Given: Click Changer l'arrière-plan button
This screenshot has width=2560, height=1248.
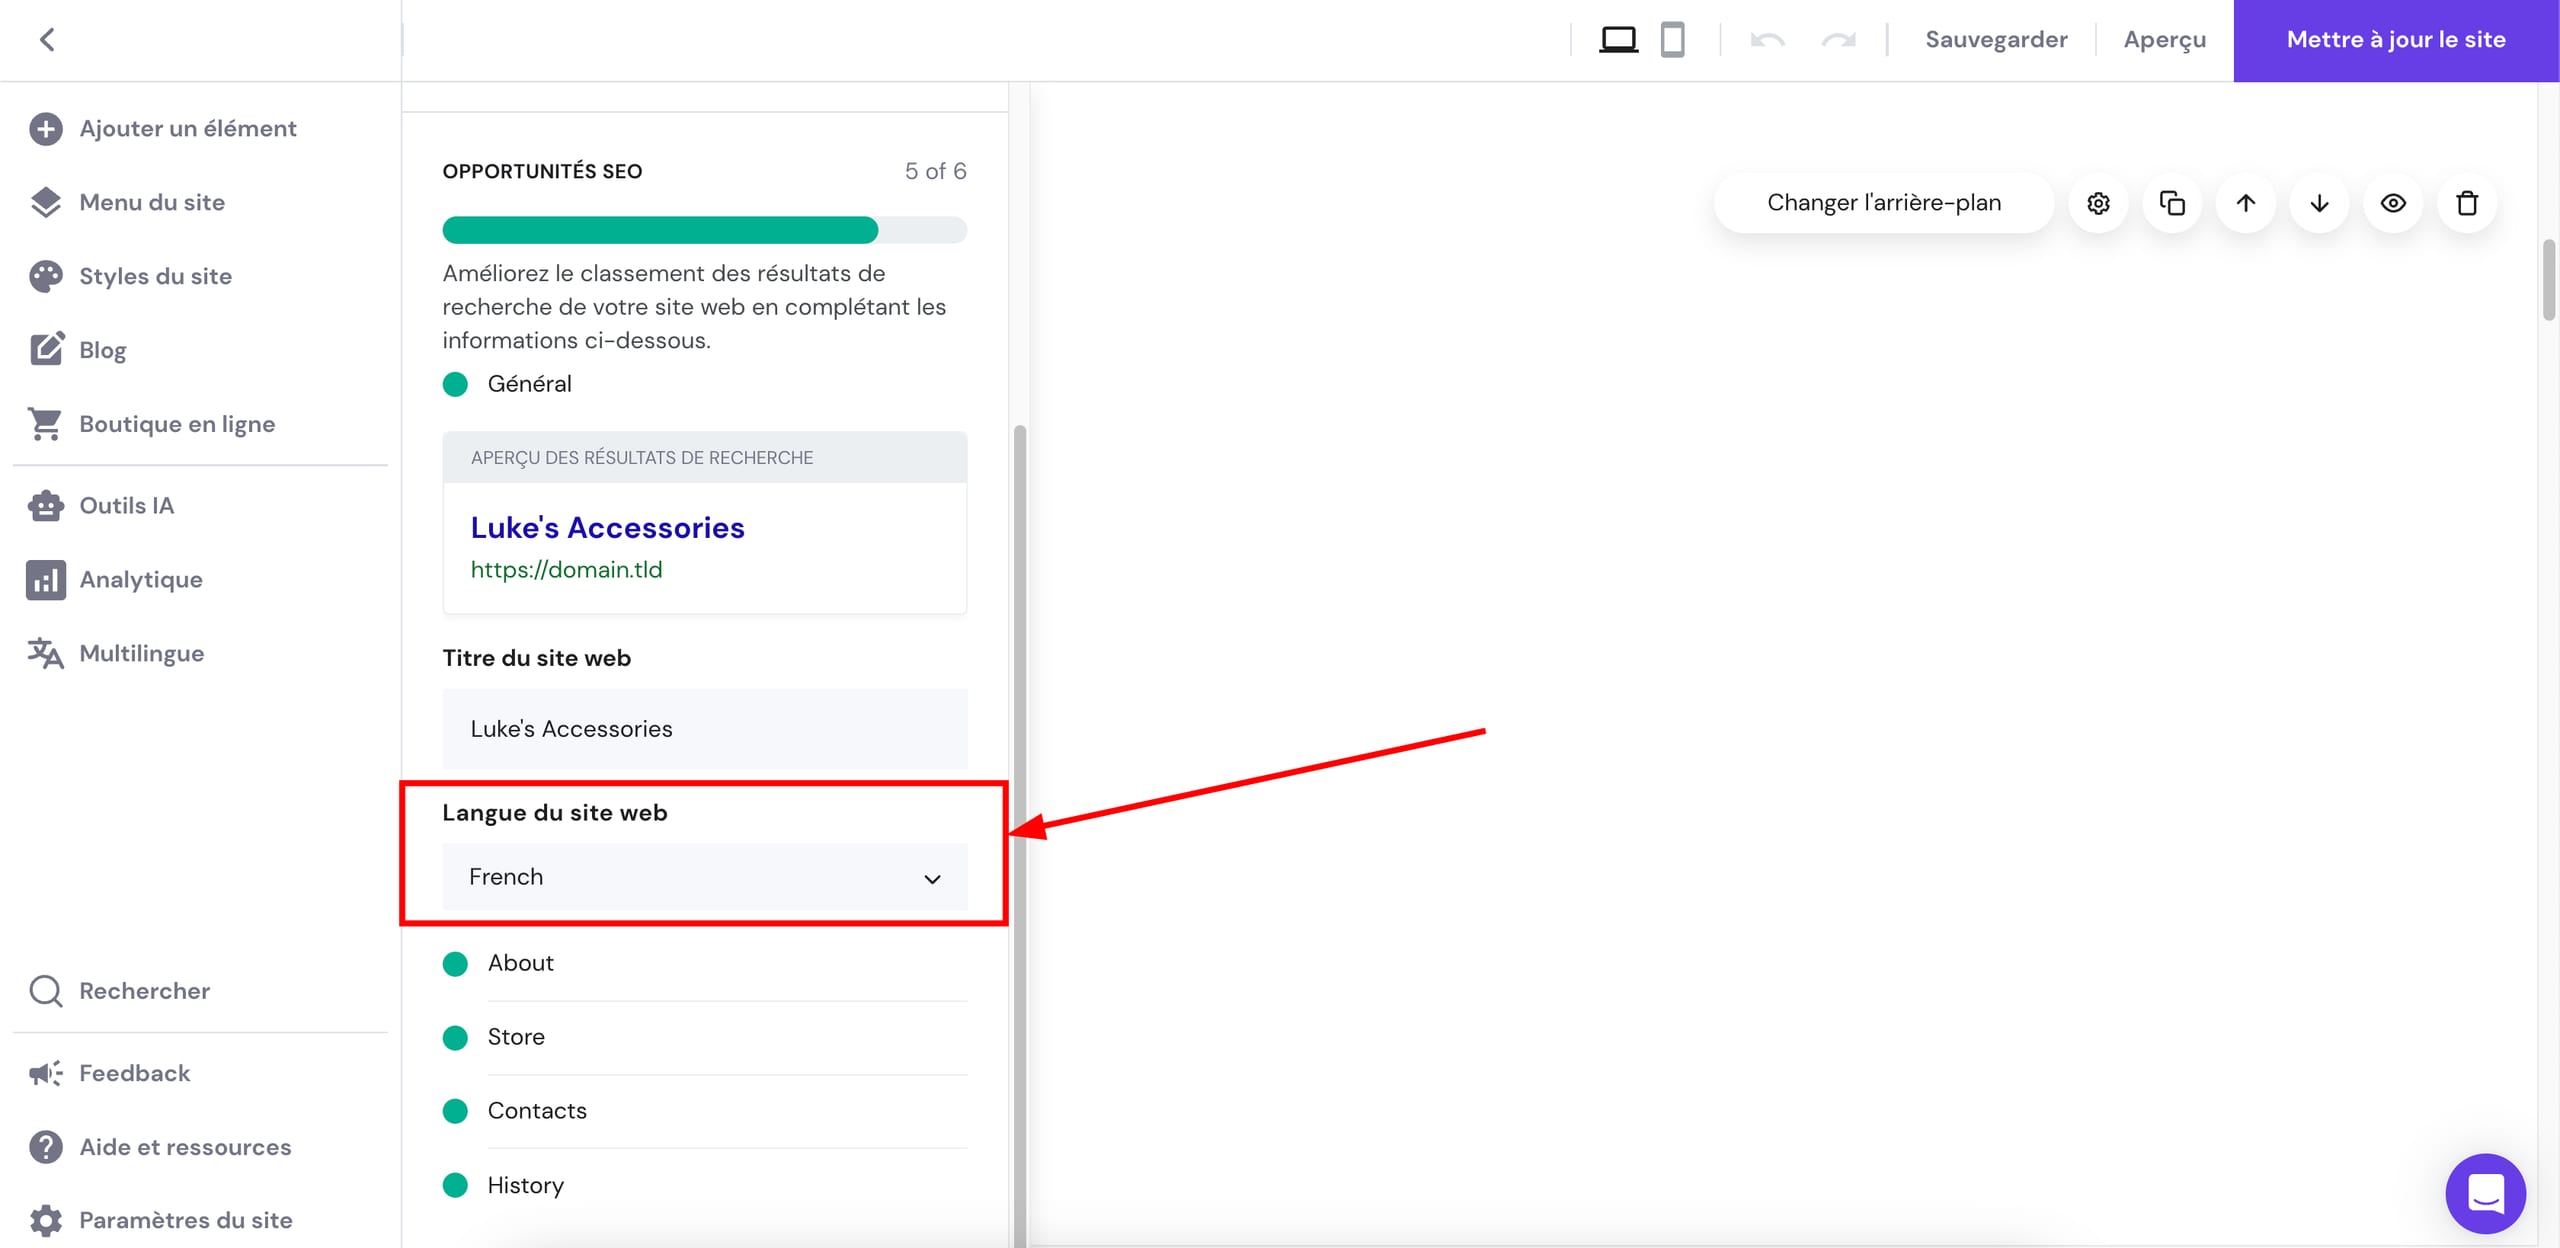Looking at the screenshot, I should [1884, 203].
